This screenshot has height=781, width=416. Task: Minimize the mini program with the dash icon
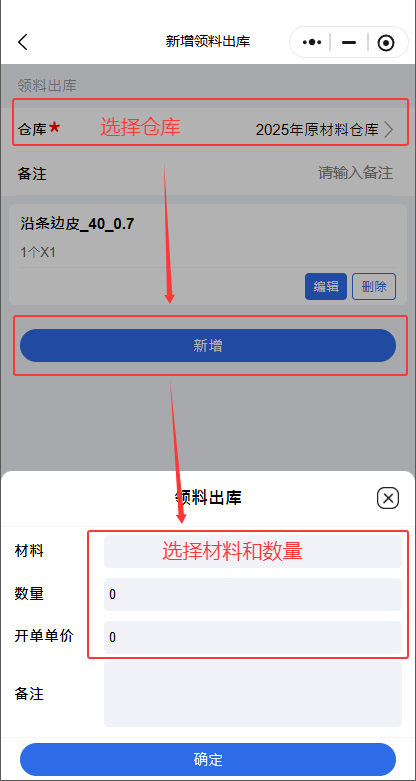coord(349,43)
